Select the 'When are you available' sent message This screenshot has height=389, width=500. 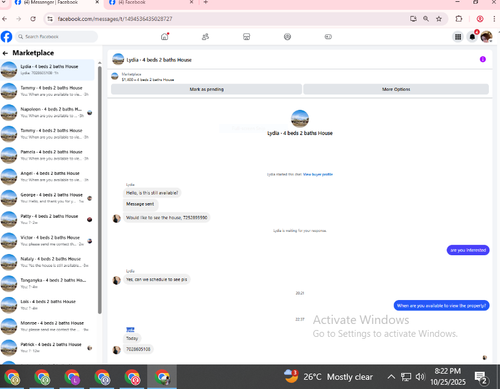pos(441,305)
